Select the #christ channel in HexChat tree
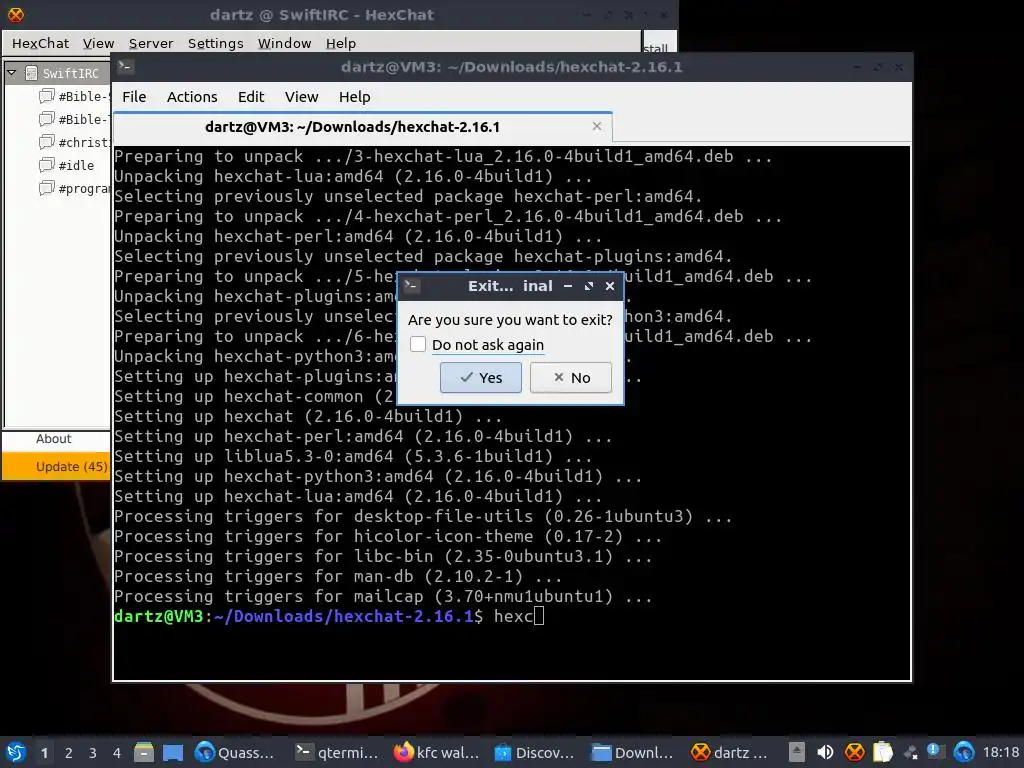1024x768 pixels. click(x=74, y=142)
